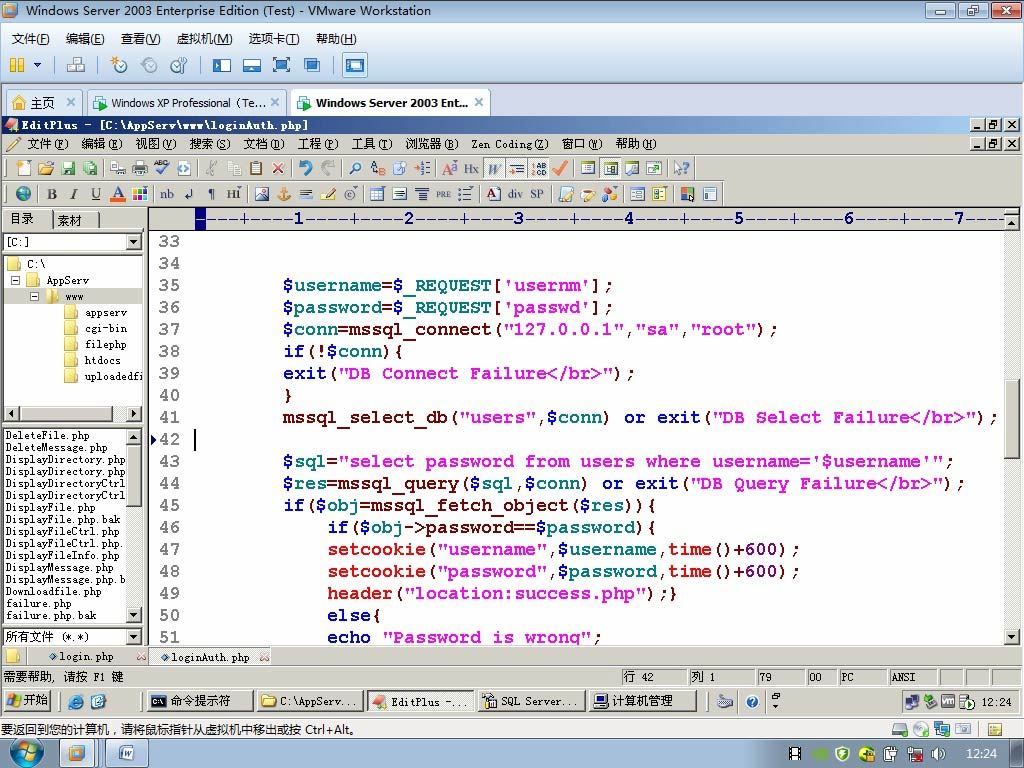Screen dimensions: 1024x768
Task: Click the Hx hex viewer icon
Action: coord(472,168)
